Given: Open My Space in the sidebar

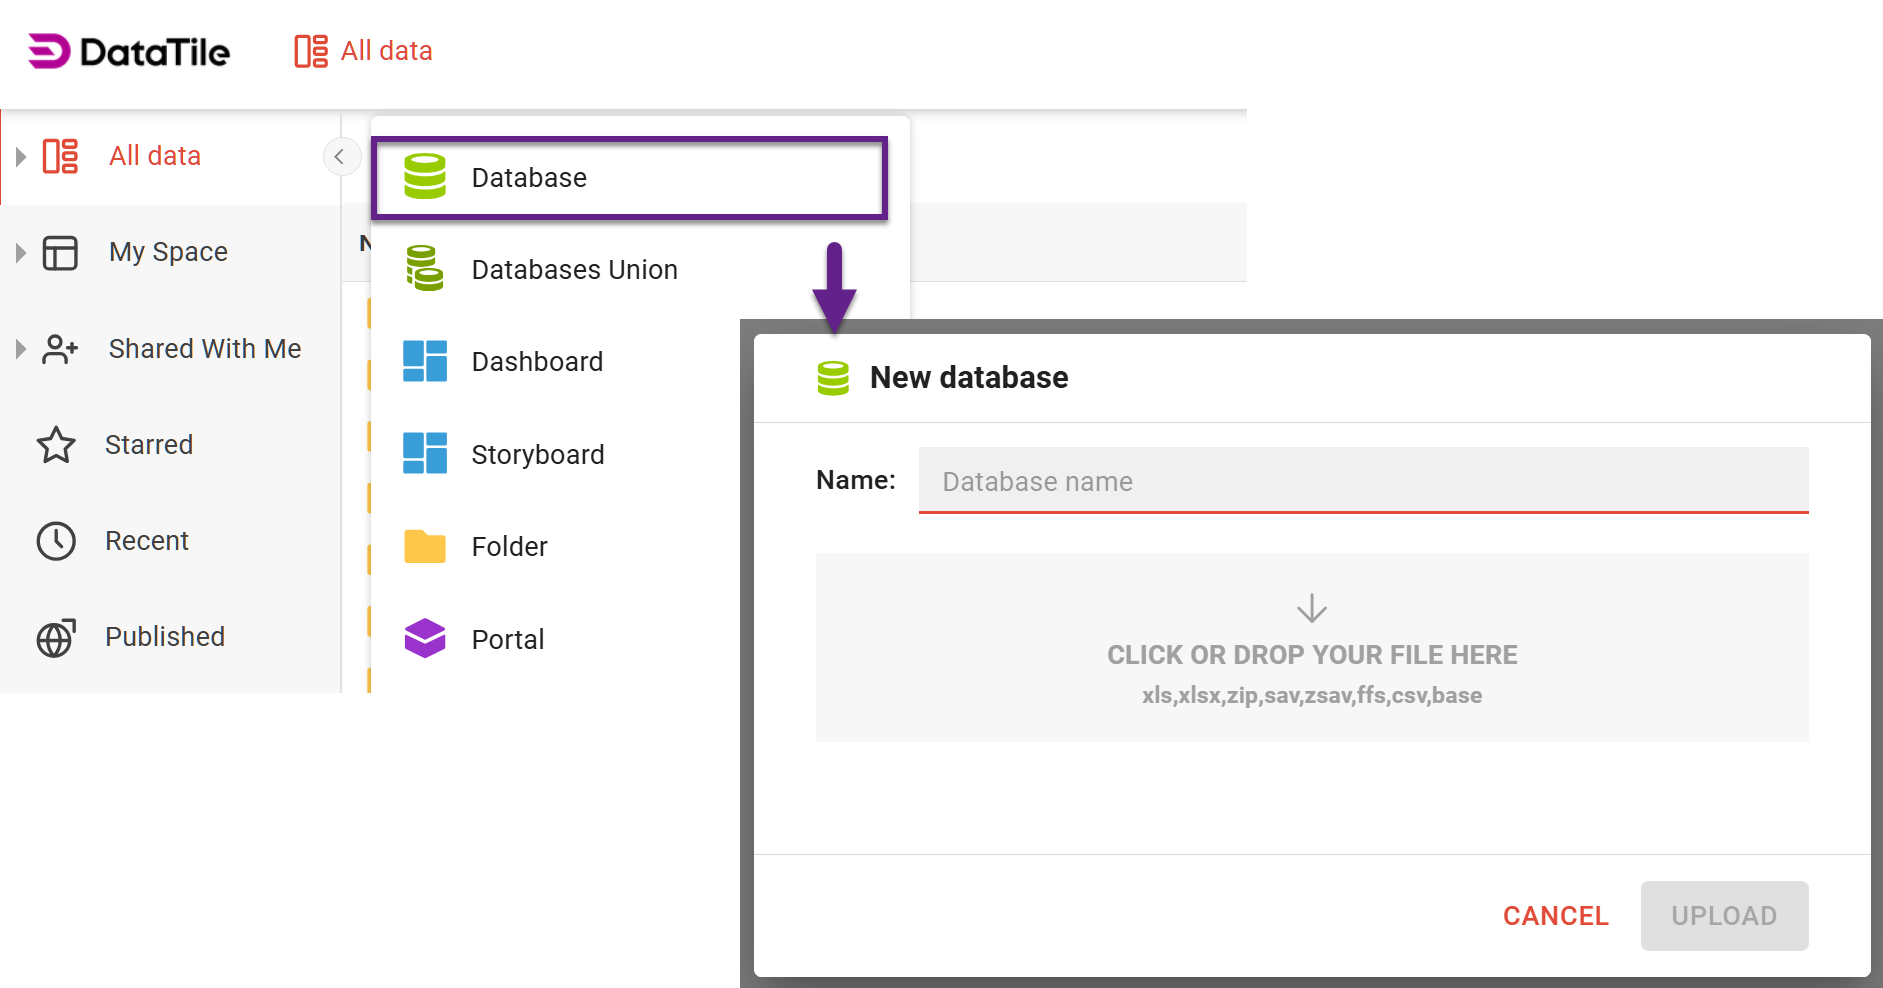Looking at the screenshot, I should (x=168, y=252).
